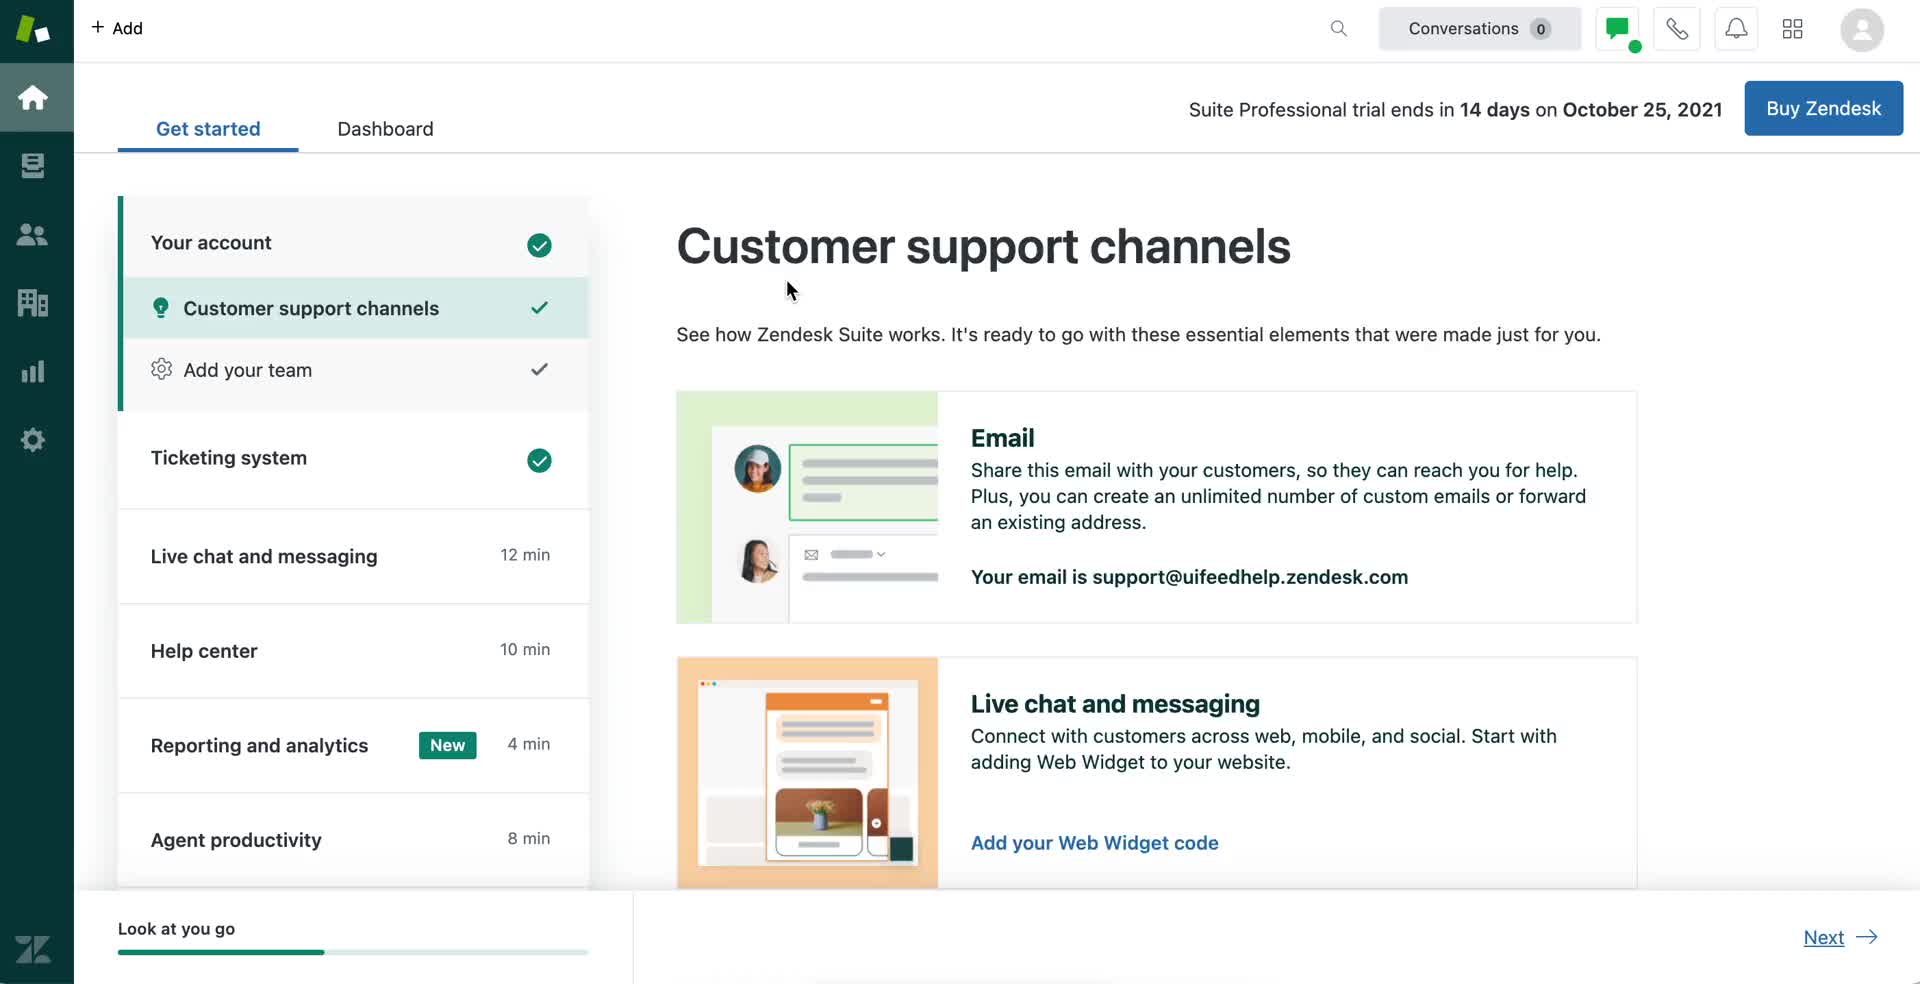Image resolution: width=1920 pixels, height=984 pixels.
Task: Click the arrow icon next to Next
Action: [x=1866, y=937]
